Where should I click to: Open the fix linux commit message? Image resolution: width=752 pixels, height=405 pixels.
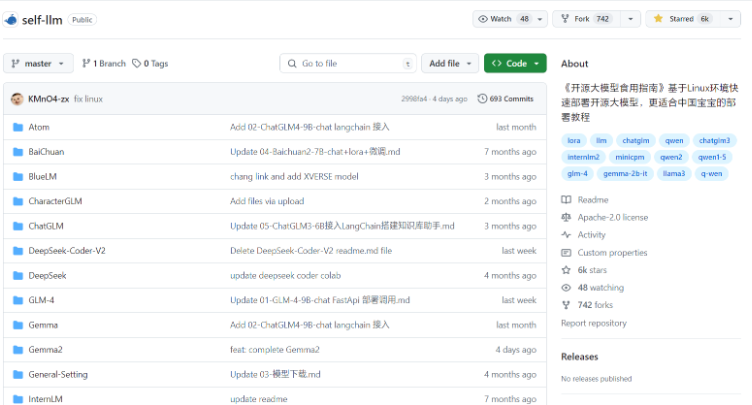[88, 99]
